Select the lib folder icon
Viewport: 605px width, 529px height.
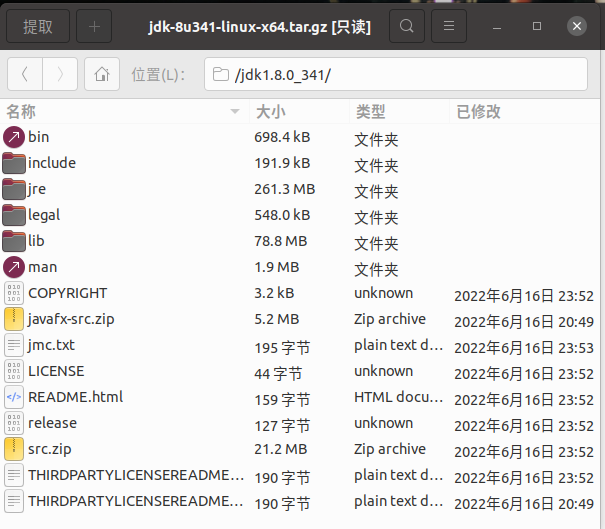point(14,241)
